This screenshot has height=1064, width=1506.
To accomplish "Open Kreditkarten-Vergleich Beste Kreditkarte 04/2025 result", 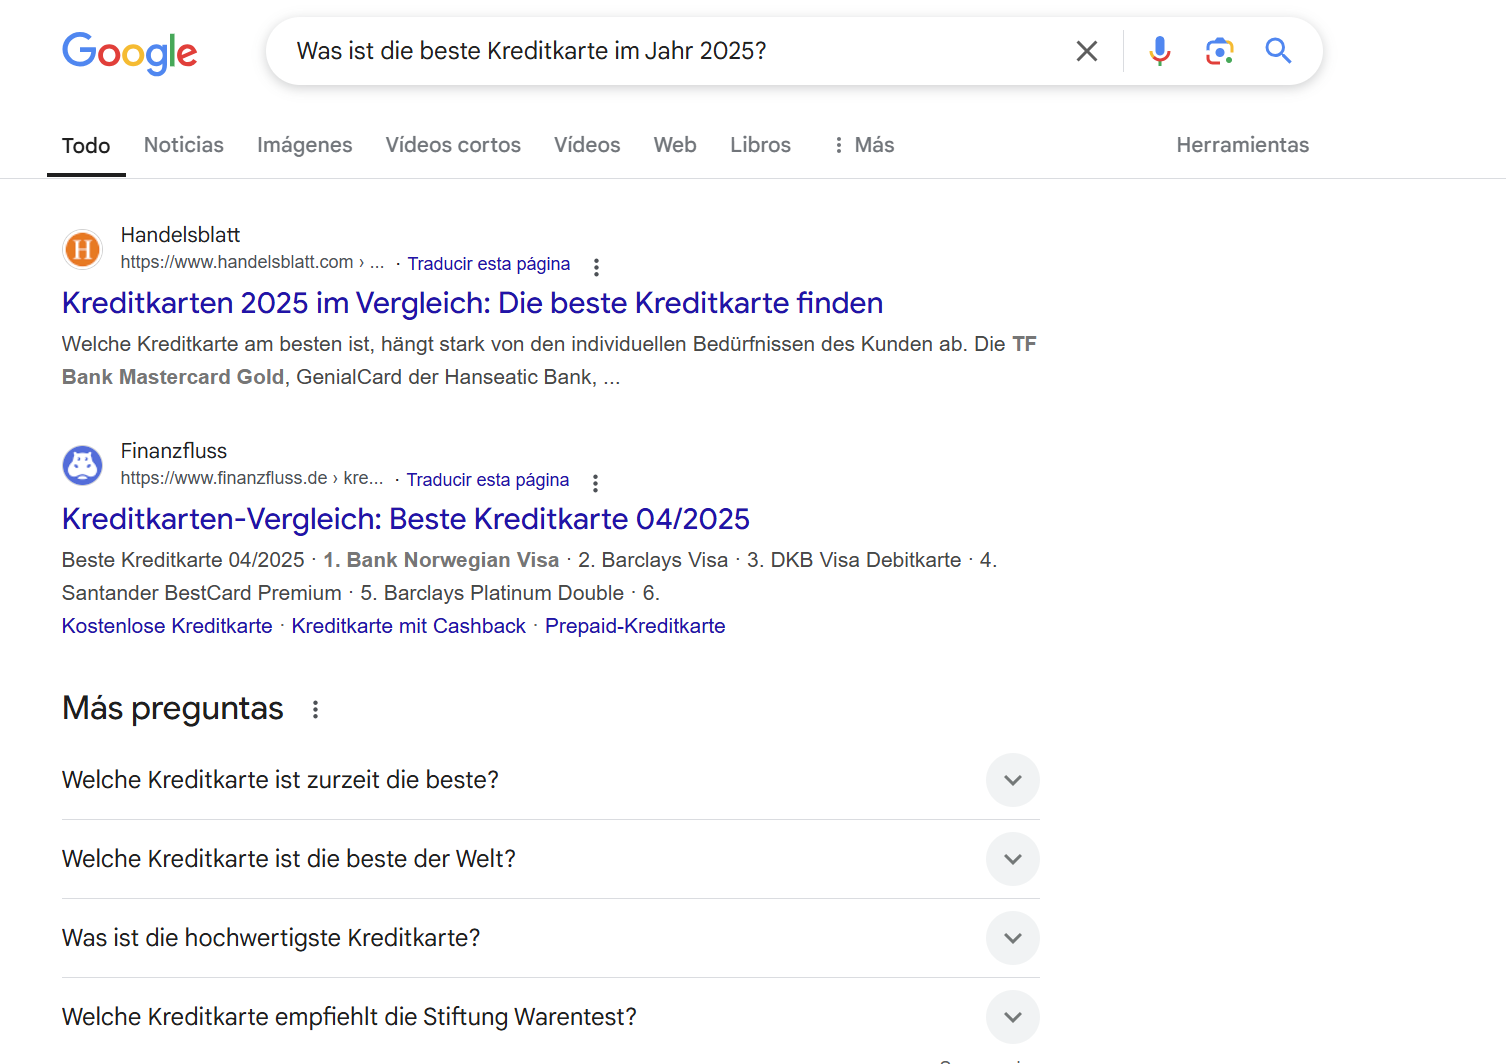I will click(406, 519).
